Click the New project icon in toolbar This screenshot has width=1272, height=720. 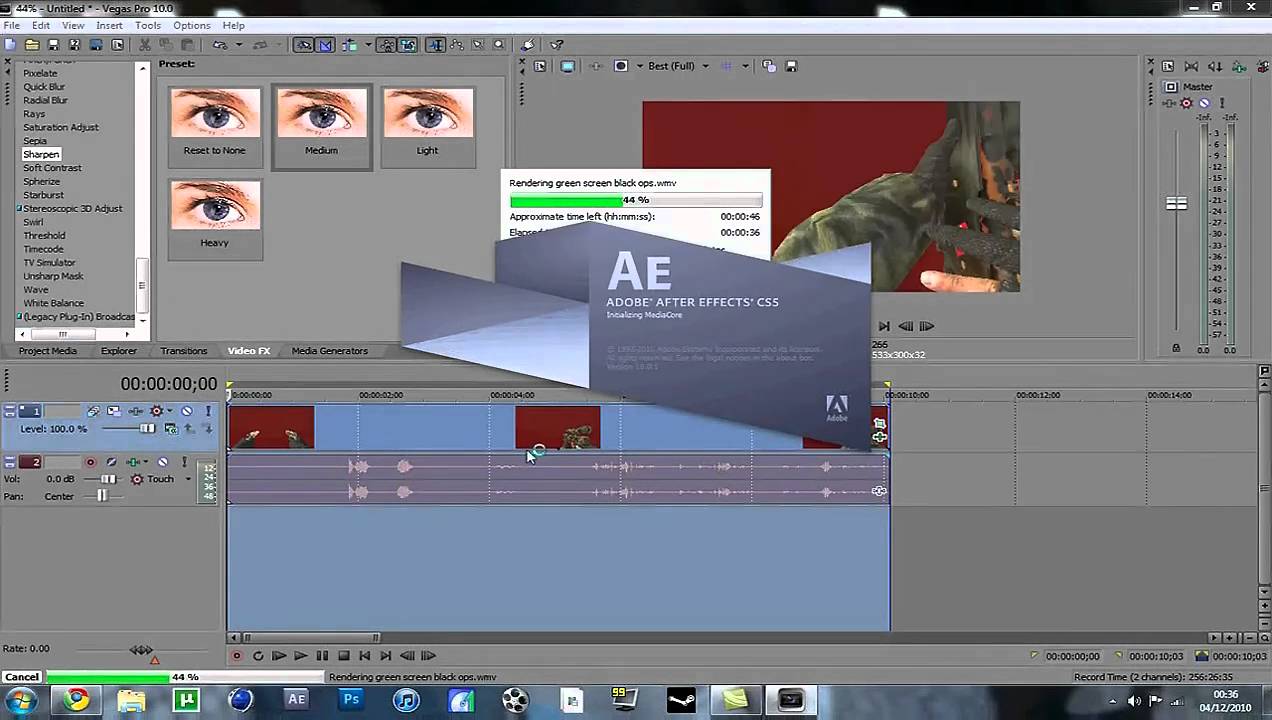(10, 45)
